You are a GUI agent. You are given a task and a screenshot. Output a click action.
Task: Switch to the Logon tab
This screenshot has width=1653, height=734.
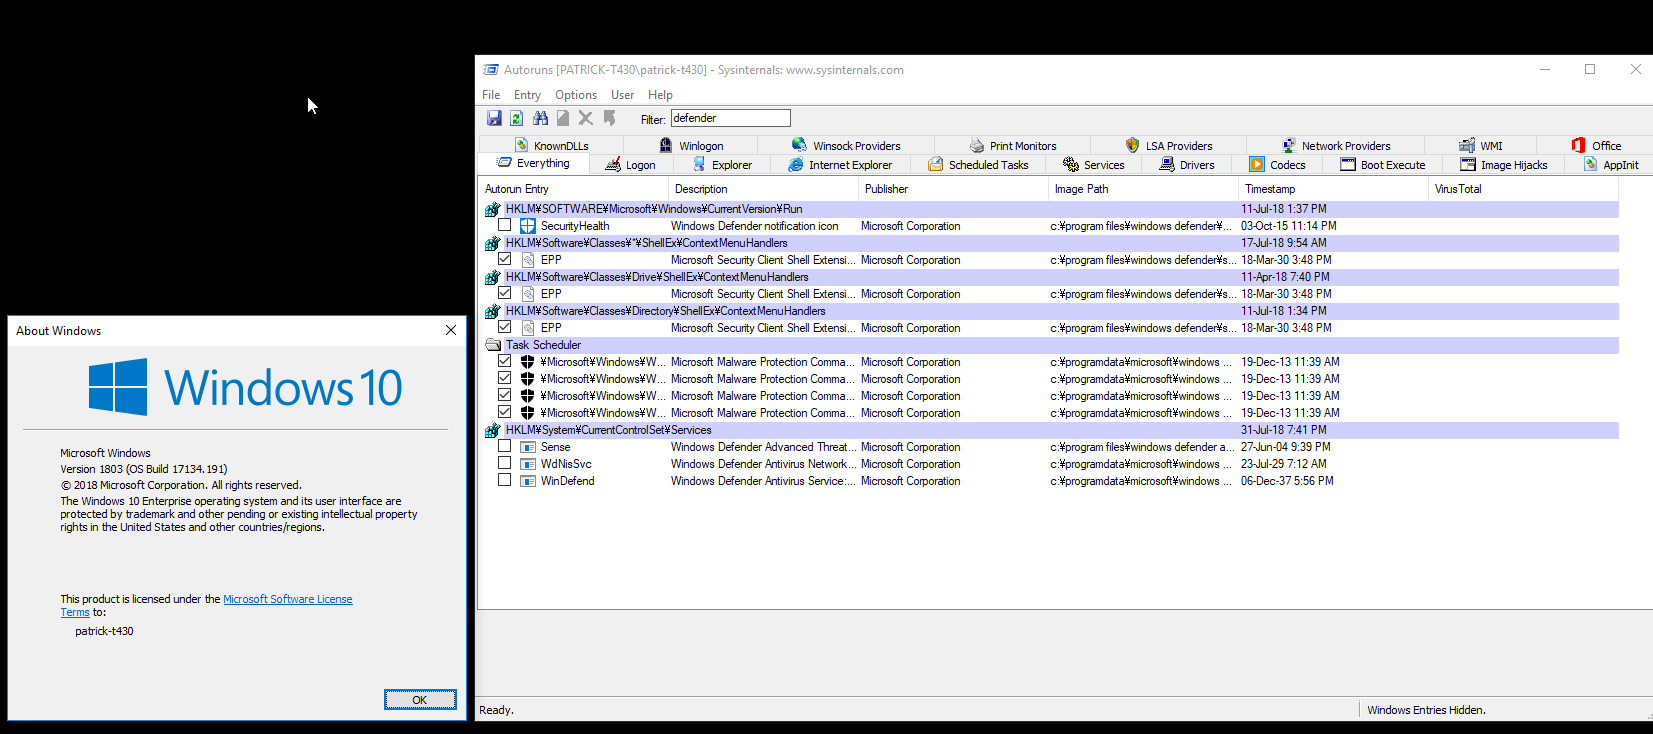(x=631, y=165)
